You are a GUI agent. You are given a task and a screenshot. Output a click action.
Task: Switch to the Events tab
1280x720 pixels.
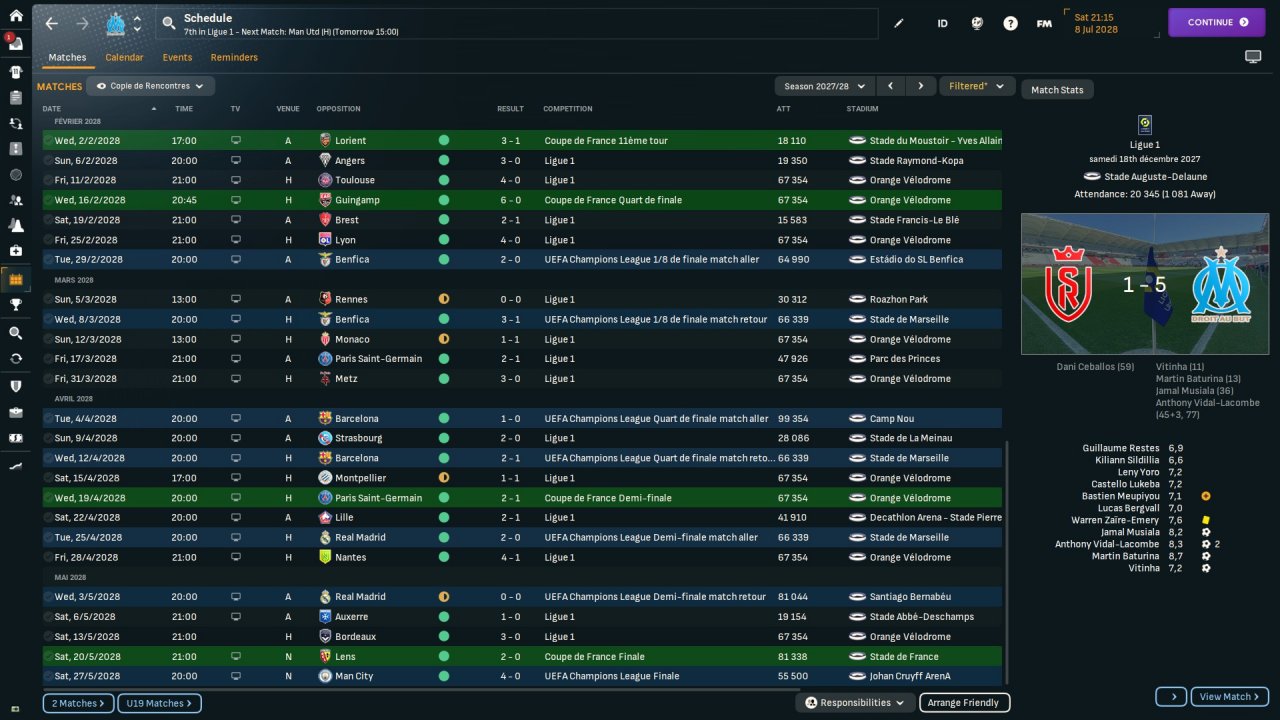(x=177, y=58)
